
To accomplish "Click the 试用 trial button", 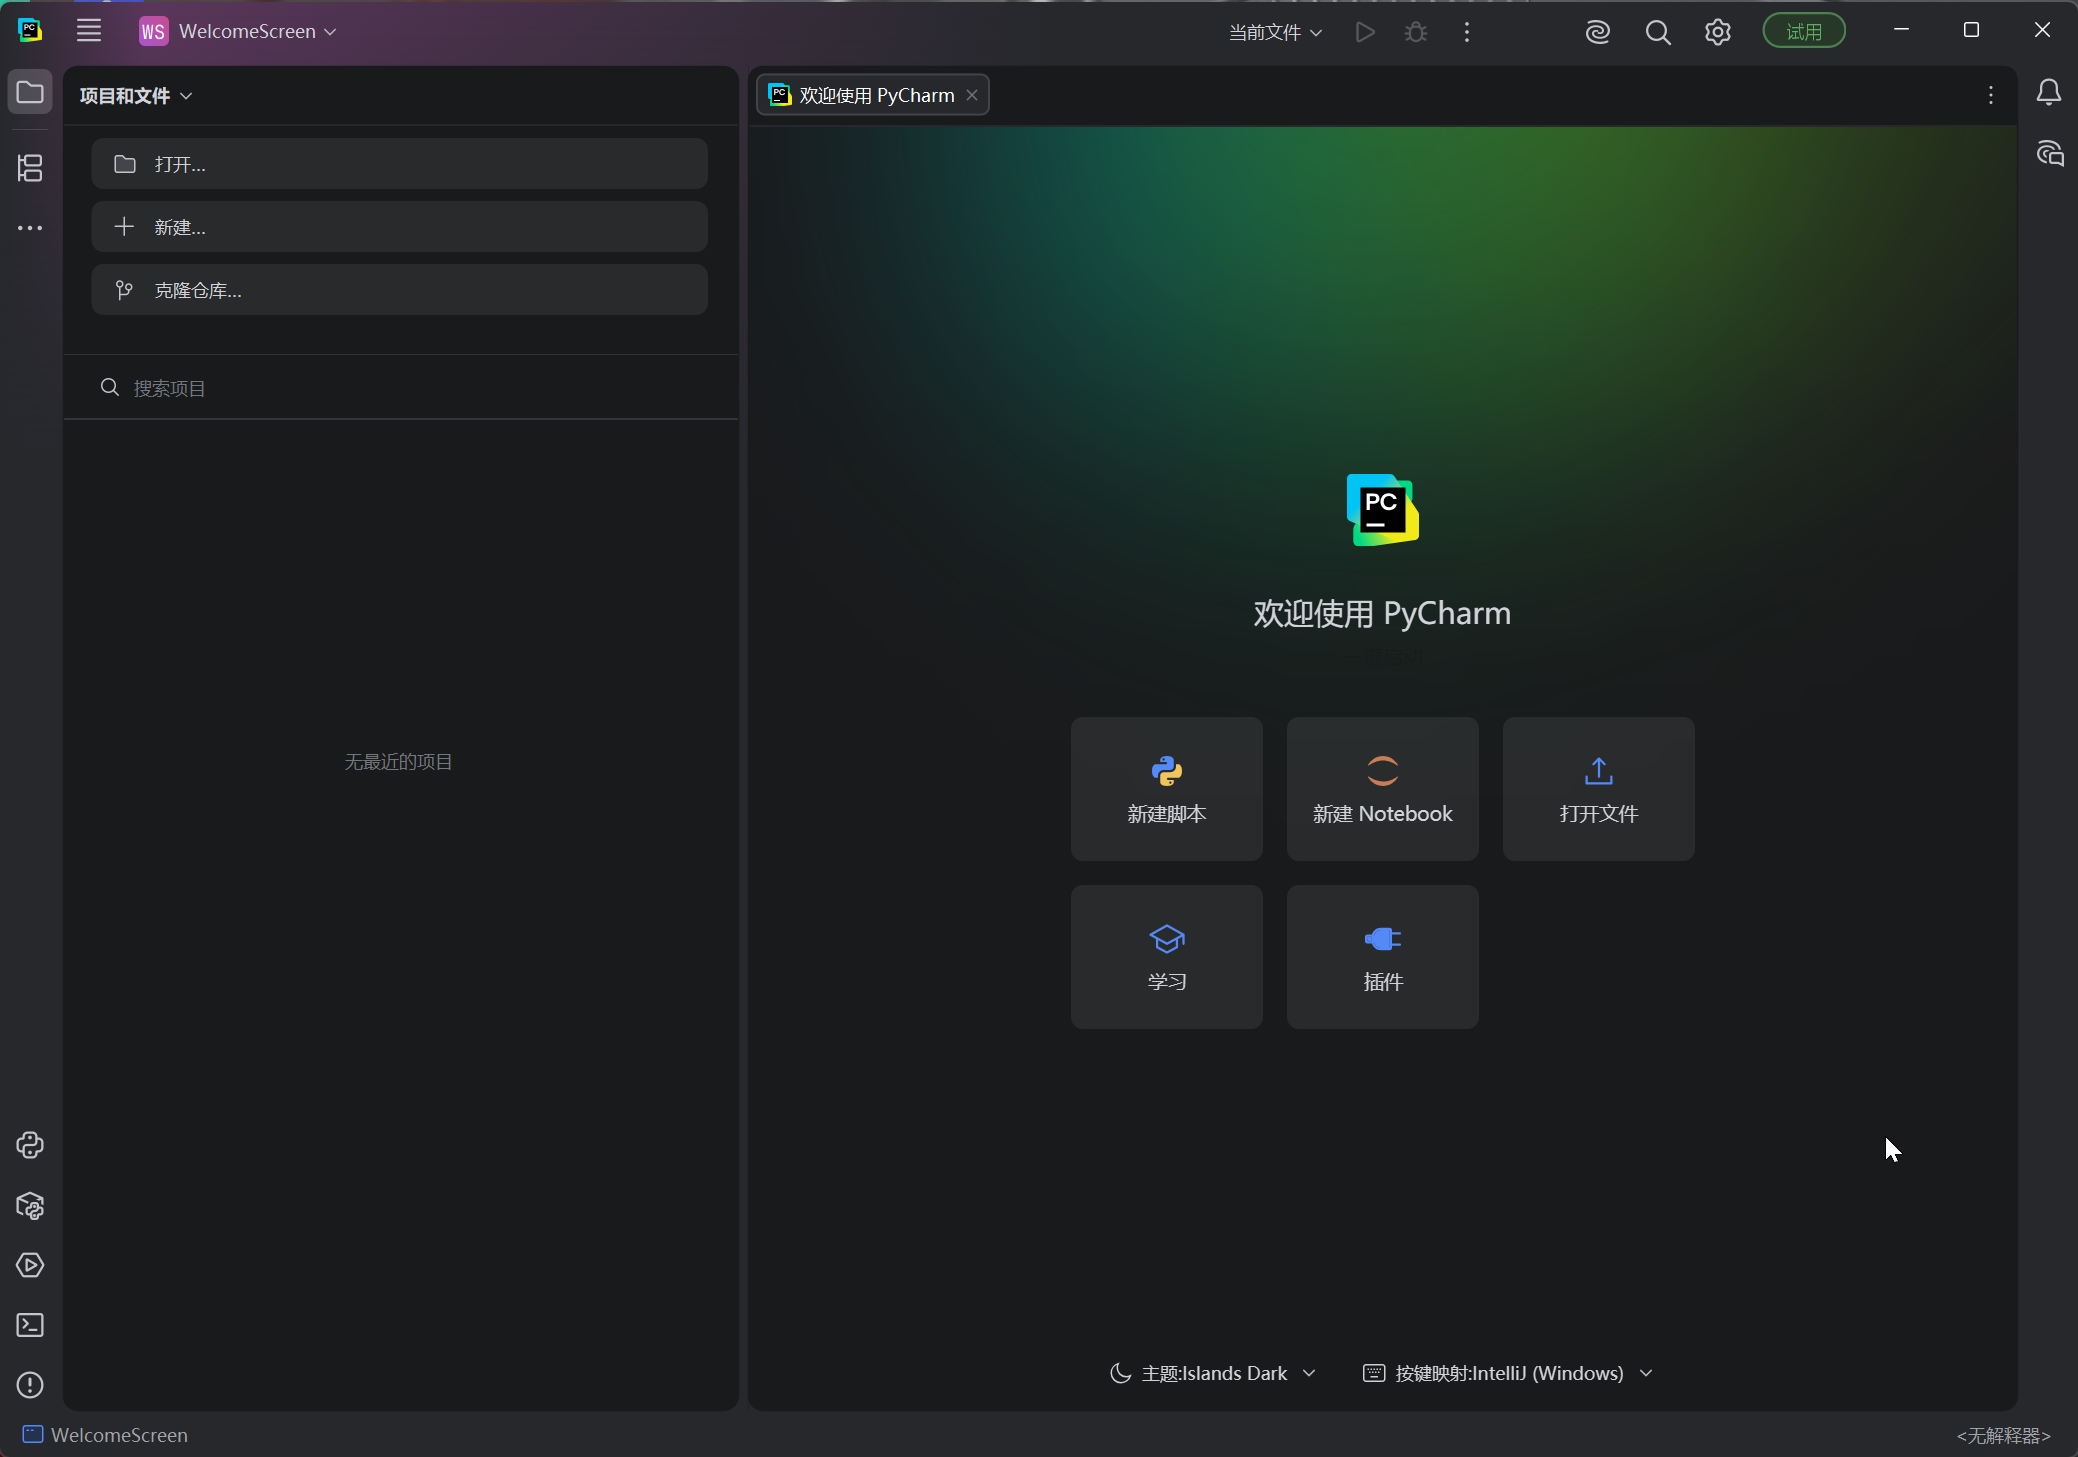I will pos(1804,31).
